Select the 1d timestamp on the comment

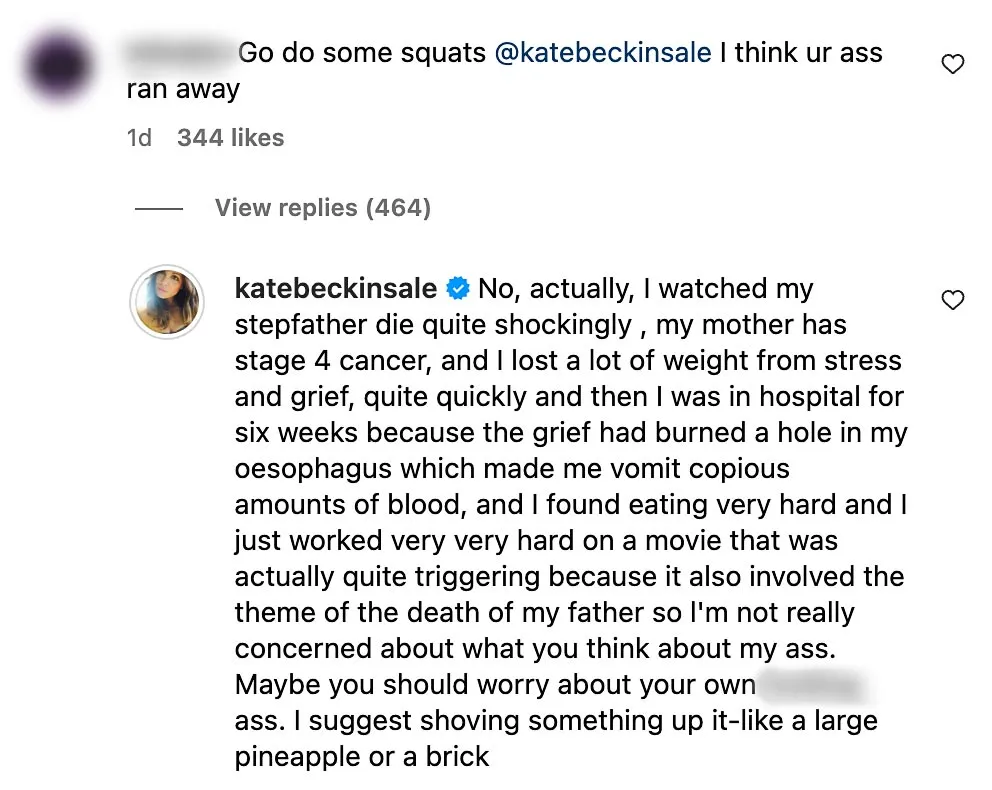pos(139,138)
